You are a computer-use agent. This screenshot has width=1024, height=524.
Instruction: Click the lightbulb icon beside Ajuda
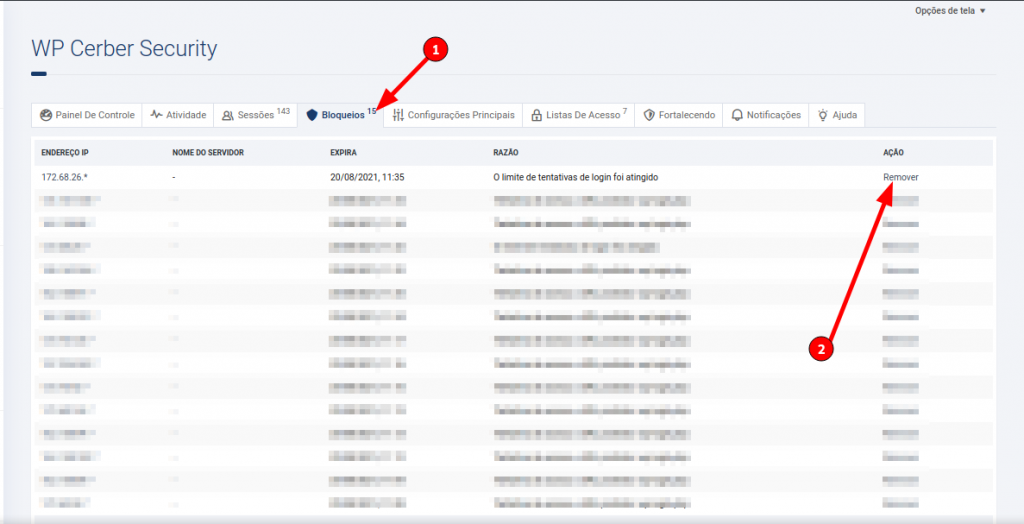pyautogui.click(x=823, y=116)
